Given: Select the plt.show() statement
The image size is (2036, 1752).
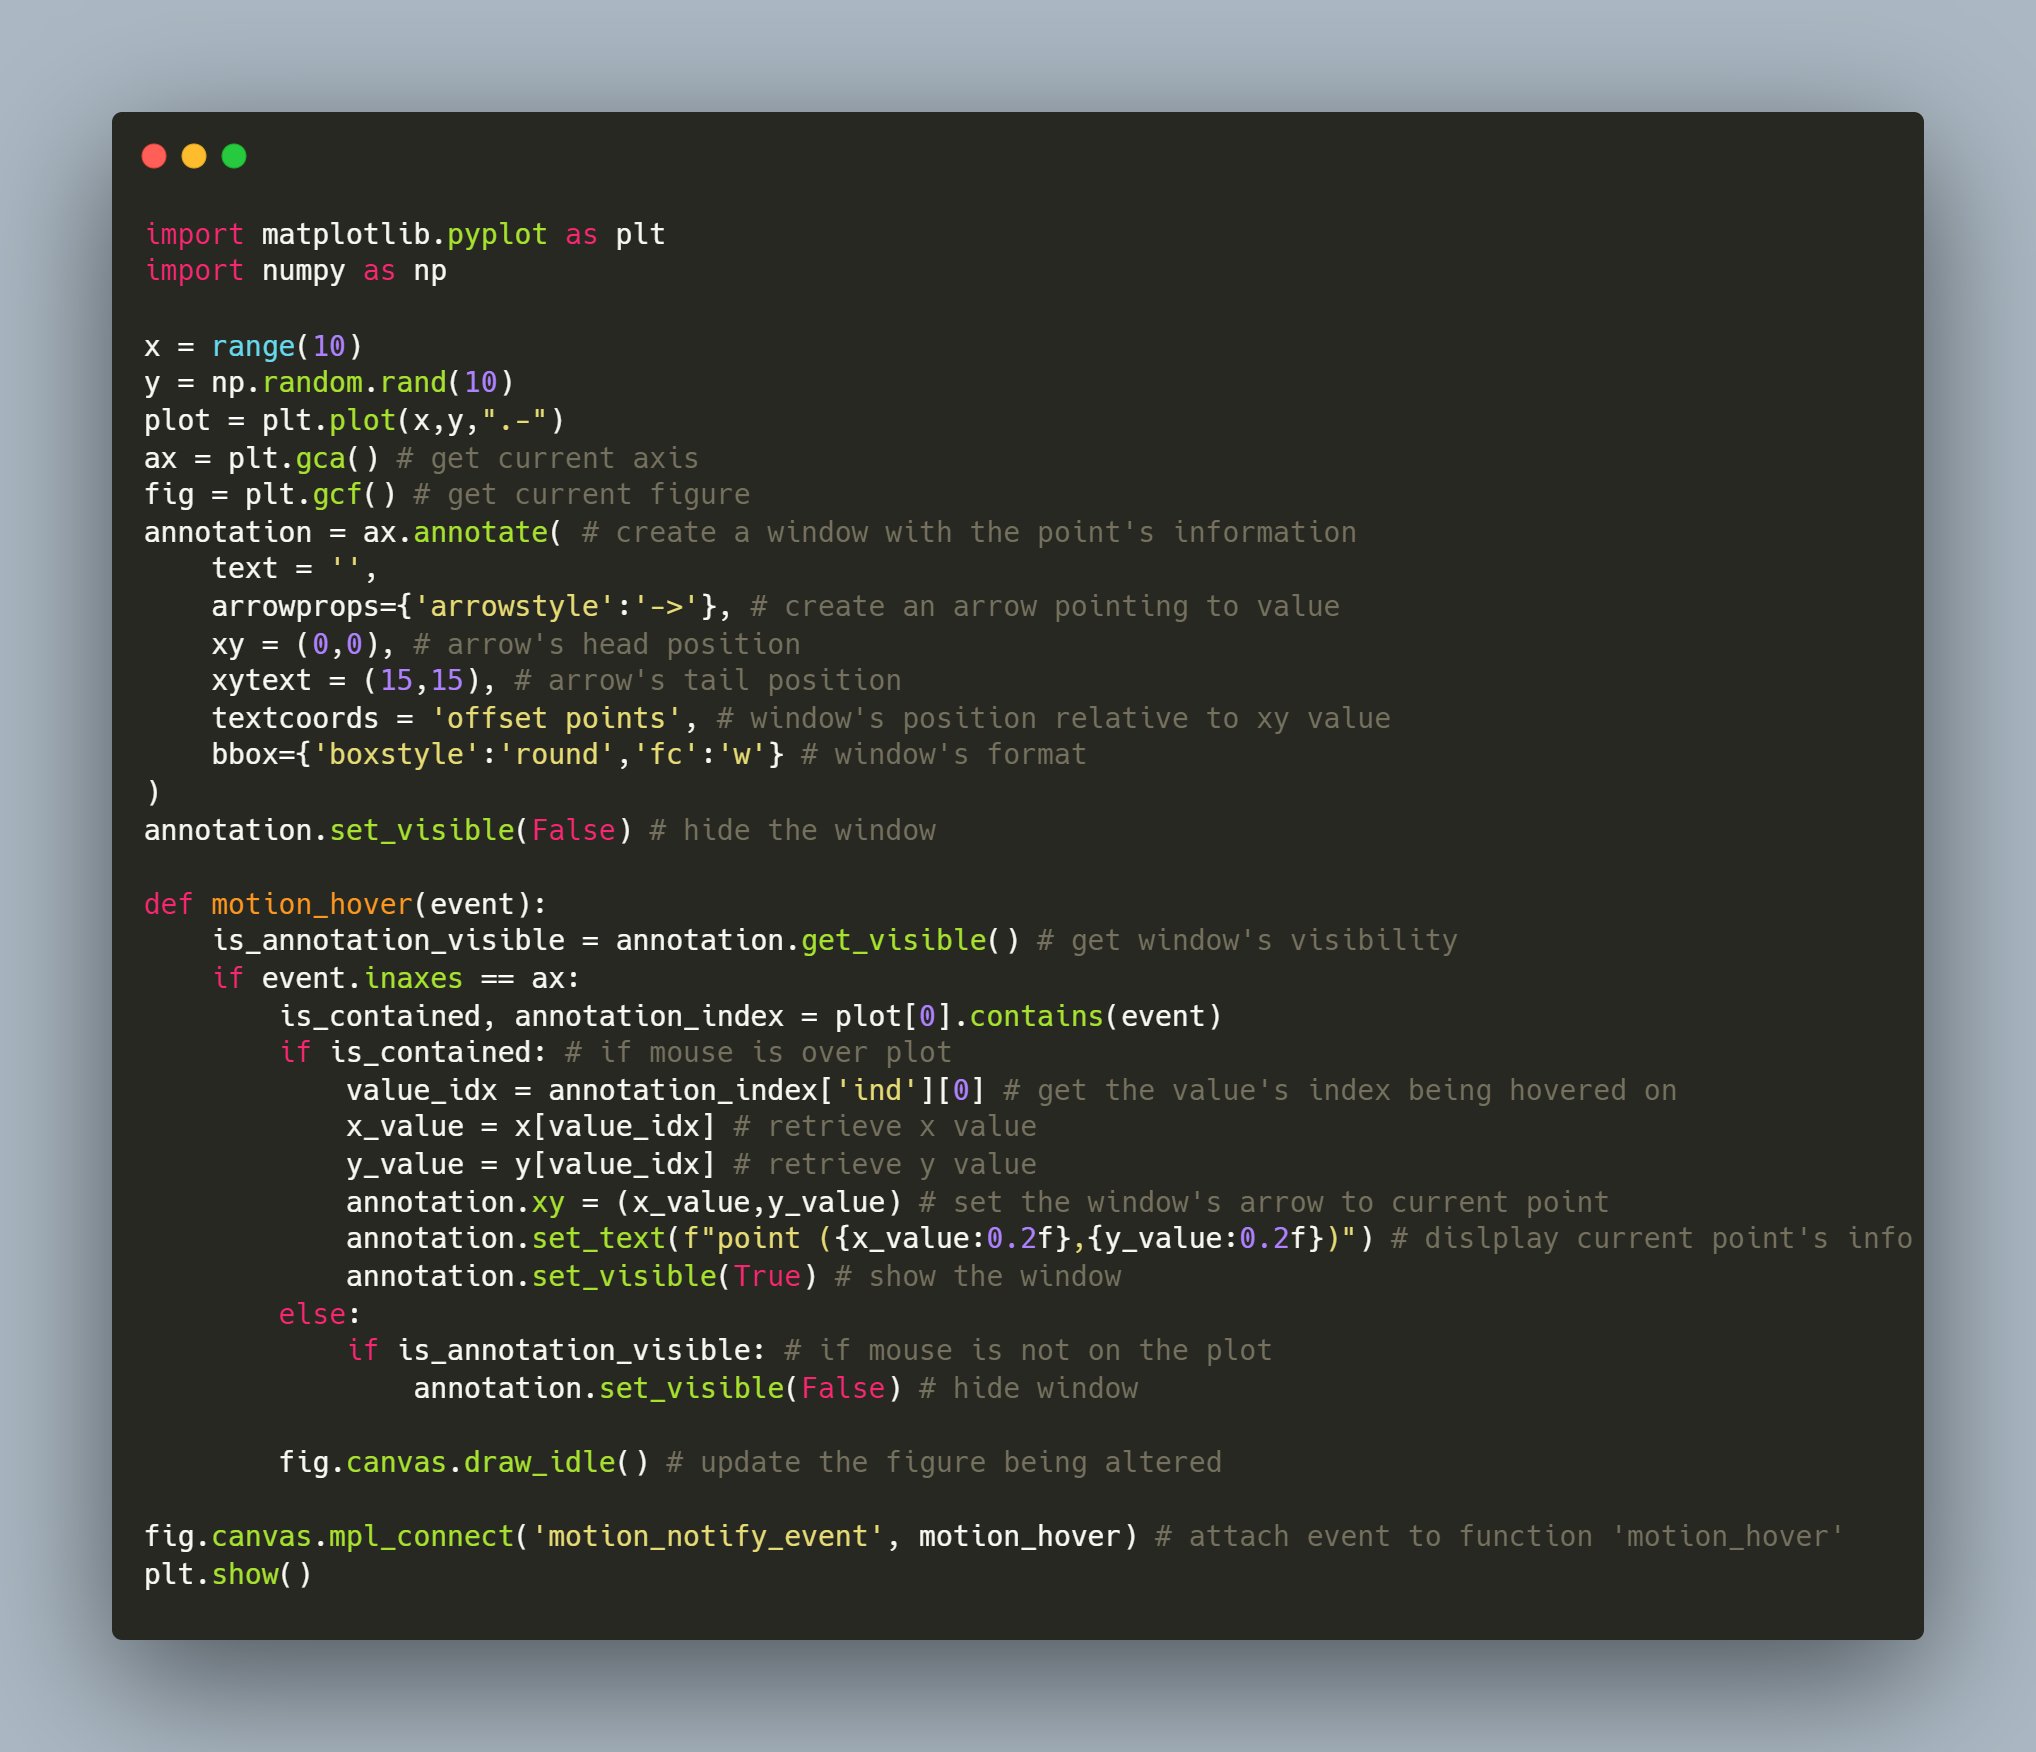Looking at the screenshot, I should pos(230,1573).
